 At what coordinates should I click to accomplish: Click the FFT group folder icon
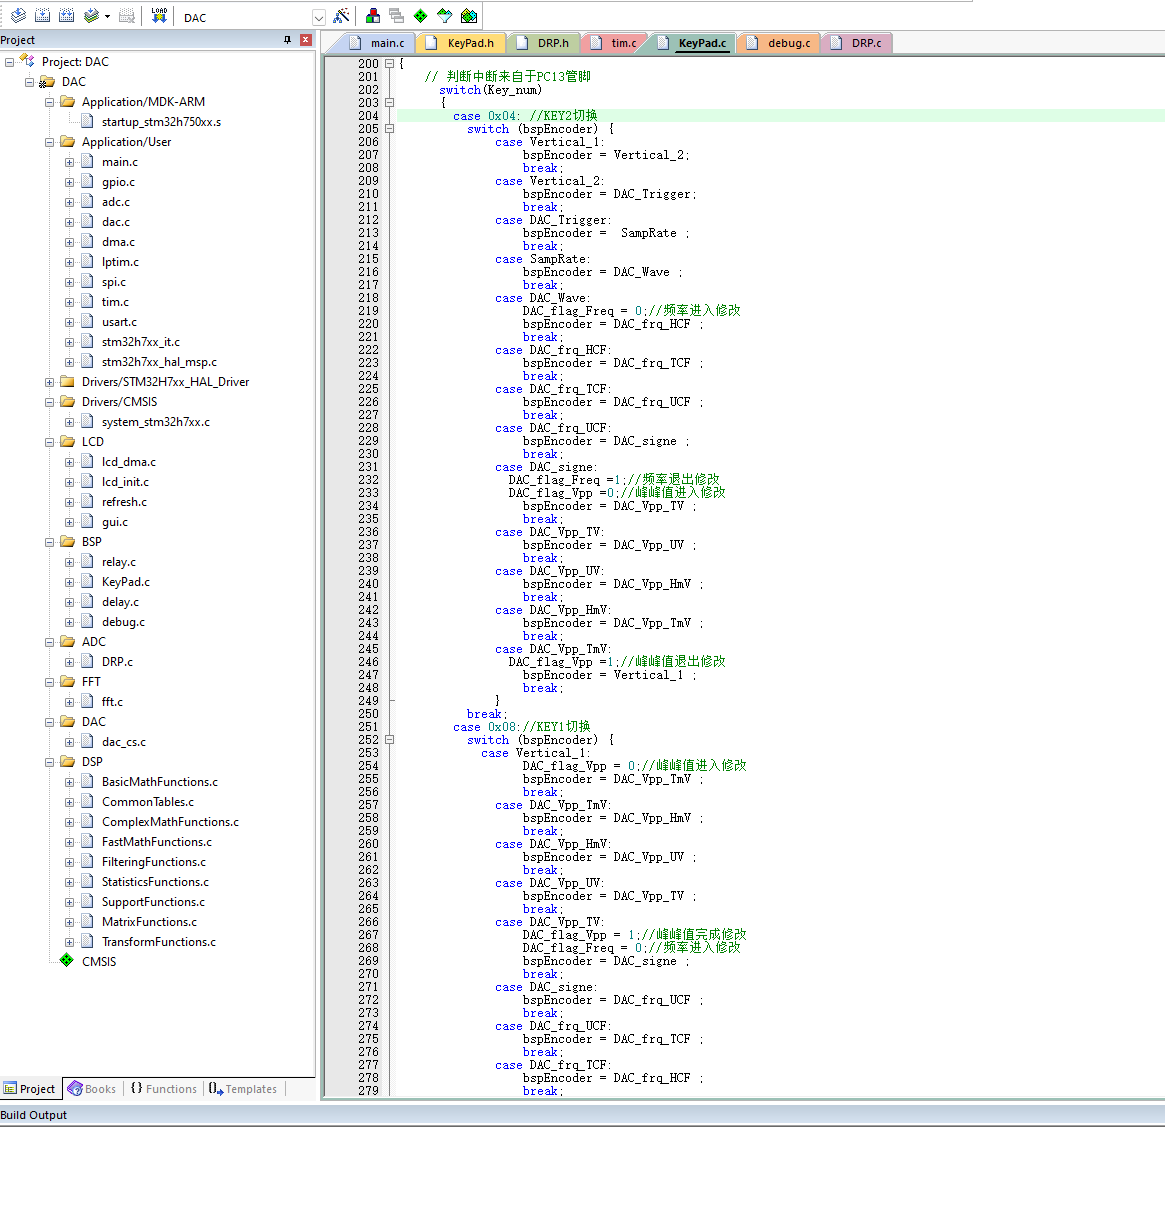[67, 682]
